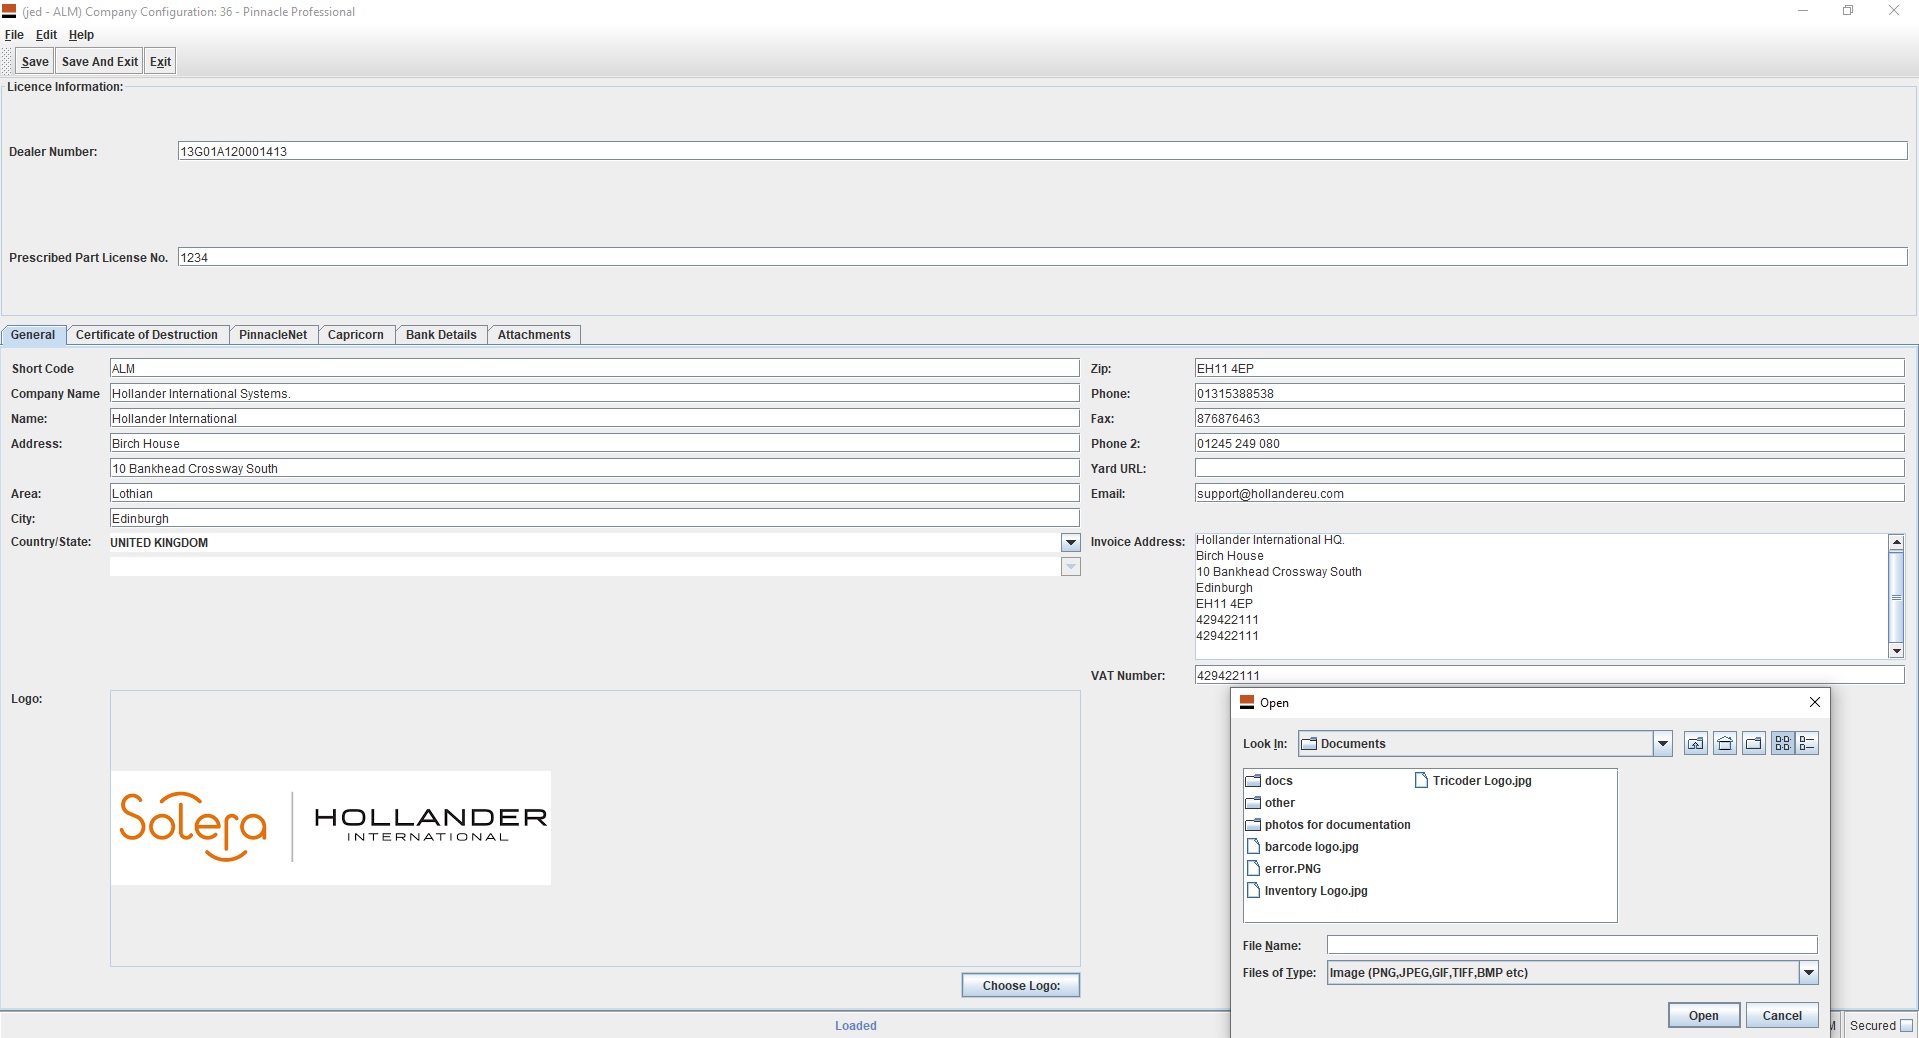Select the 'other' folder
Screen dimensions: 1919x1038
tap(1270, 802)
